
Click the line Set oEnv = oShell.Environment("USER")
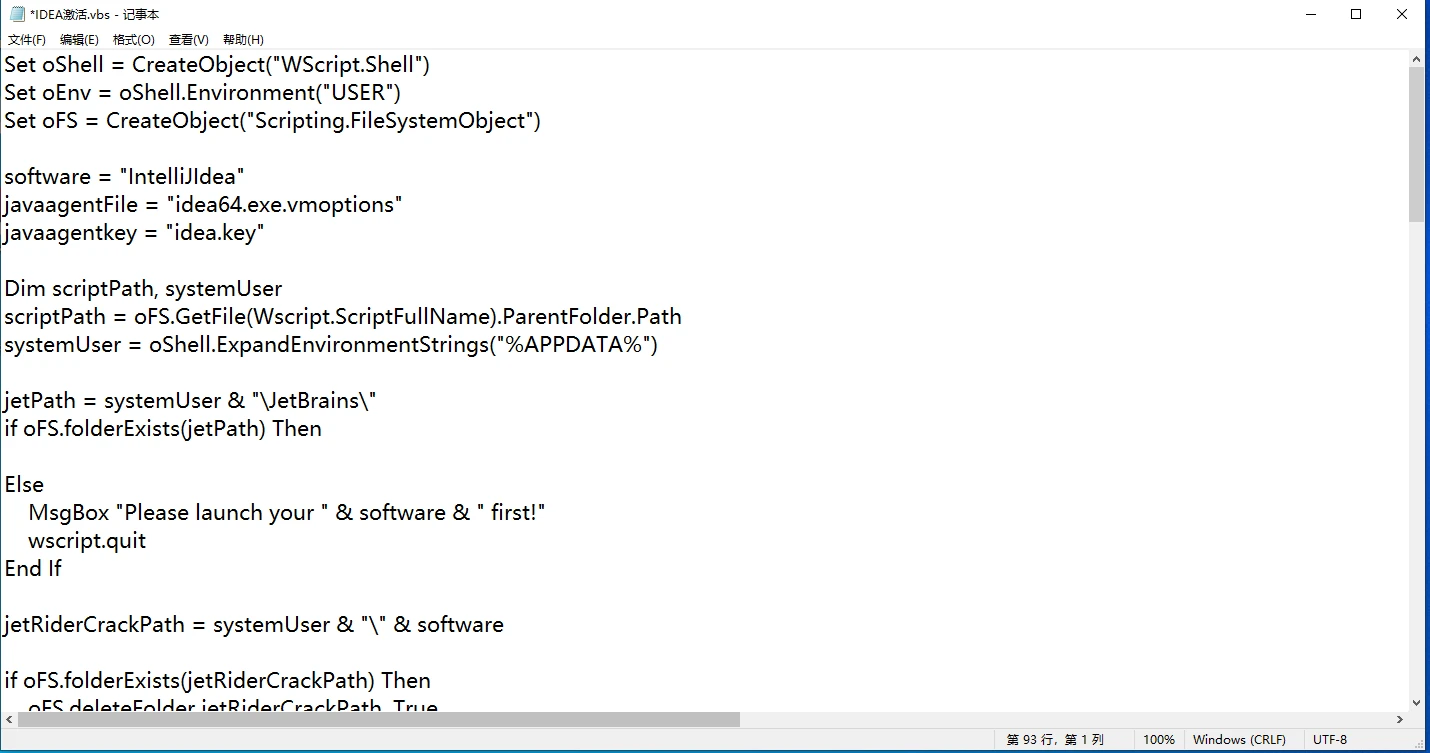(202, 93)
